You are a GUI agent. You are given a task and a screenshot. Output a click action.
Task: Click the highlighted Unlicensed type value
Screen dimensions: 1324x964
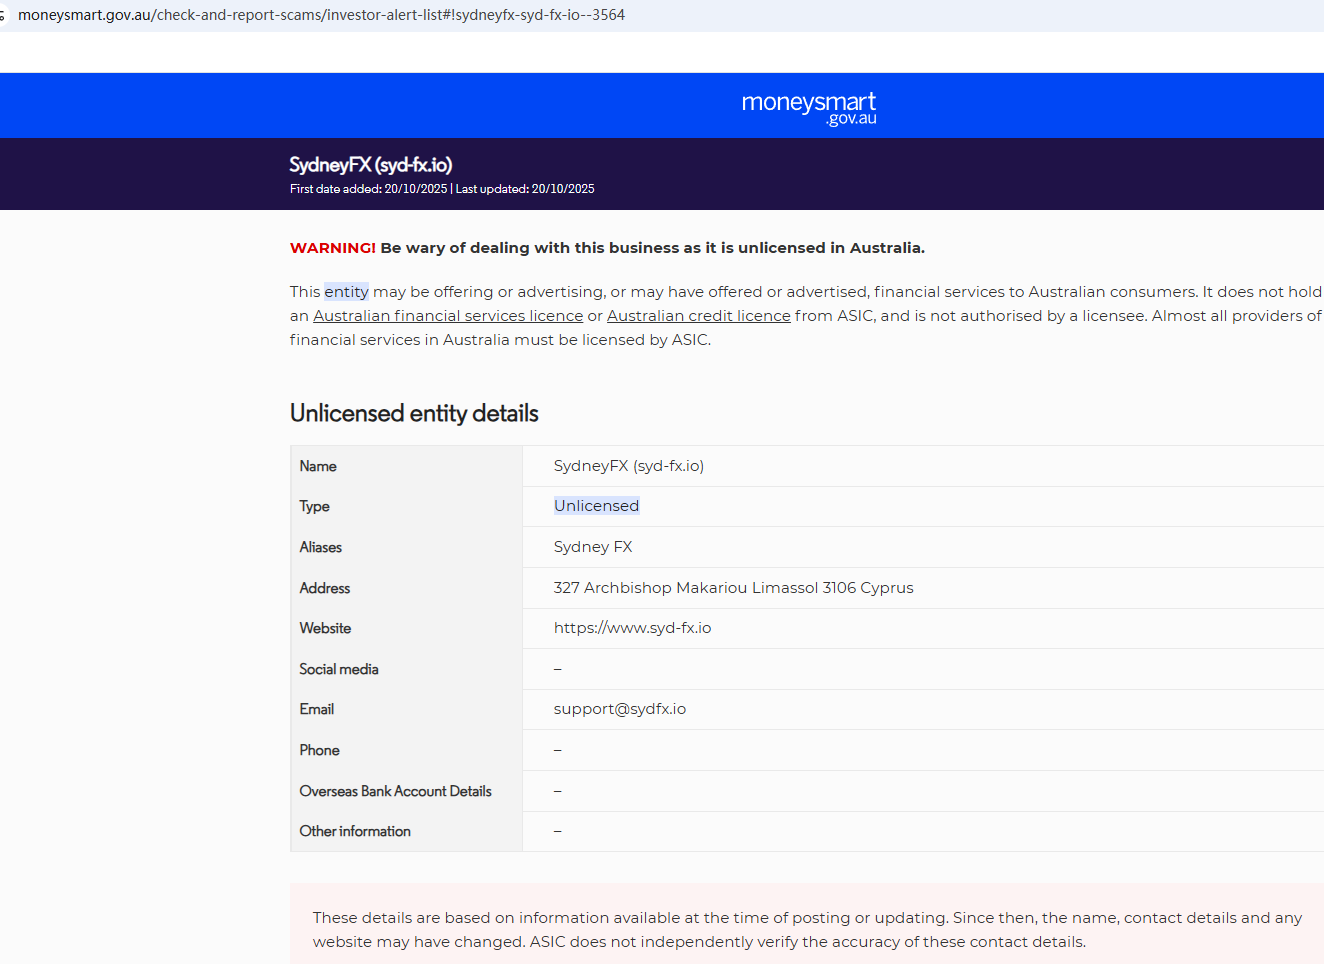point(596,506)
